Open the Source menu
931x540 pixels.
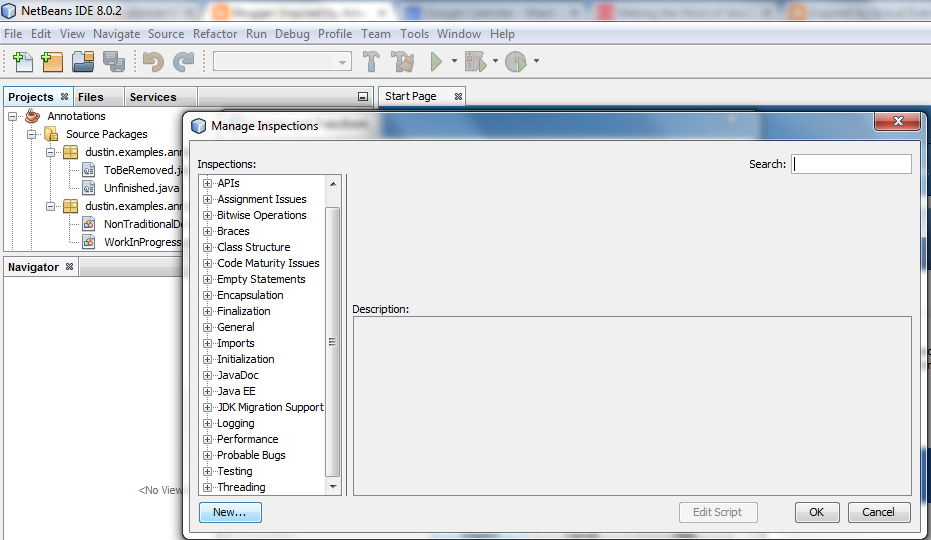coord(166,34)
